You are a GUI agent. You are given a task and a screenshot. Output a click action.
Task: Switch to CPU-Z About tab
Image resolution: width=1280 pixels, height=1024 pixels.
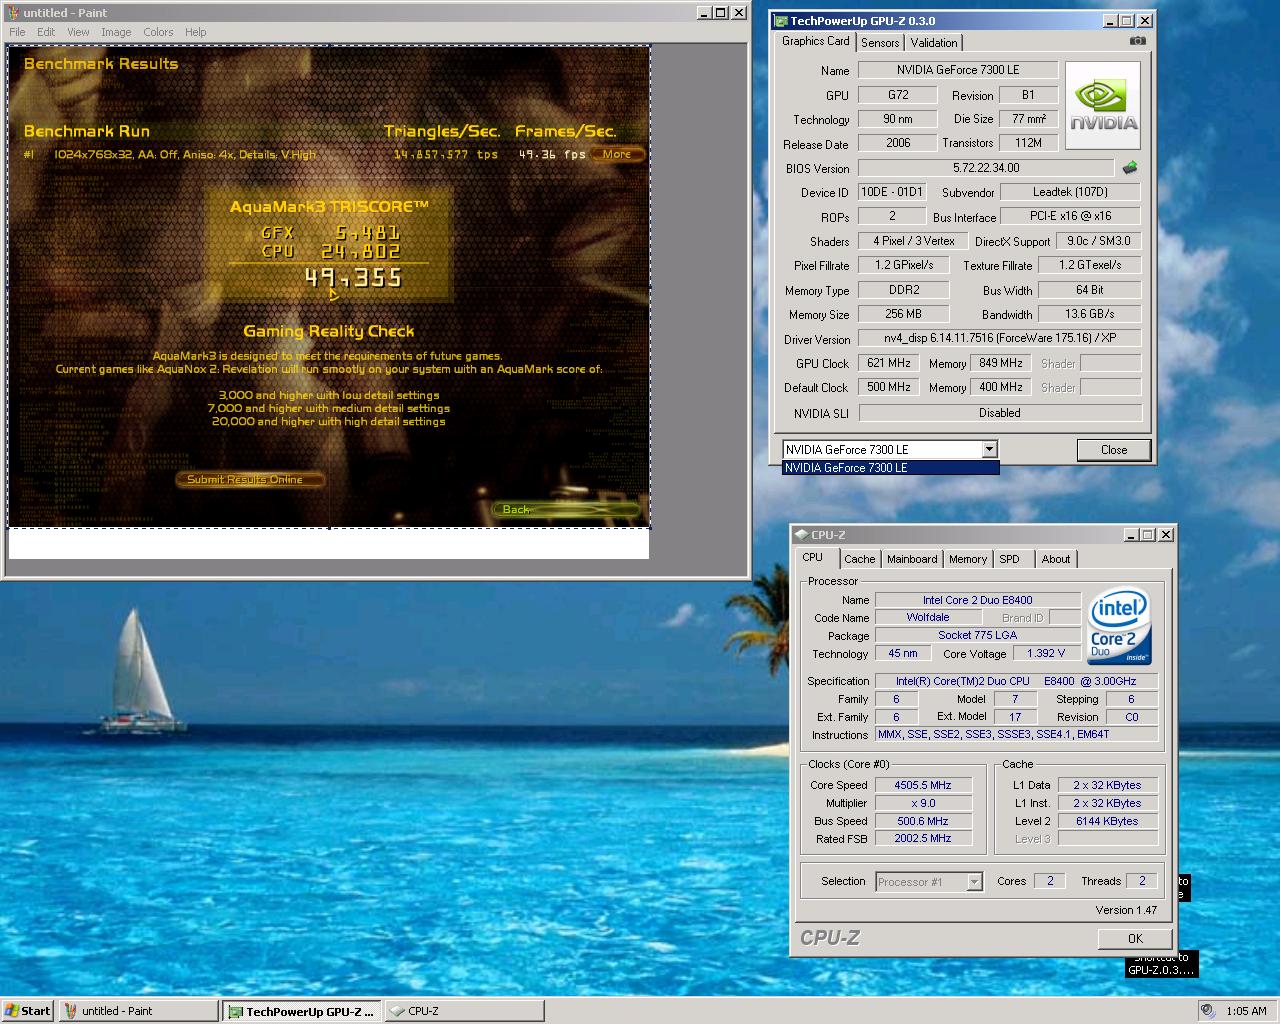tap(1055, 559)
